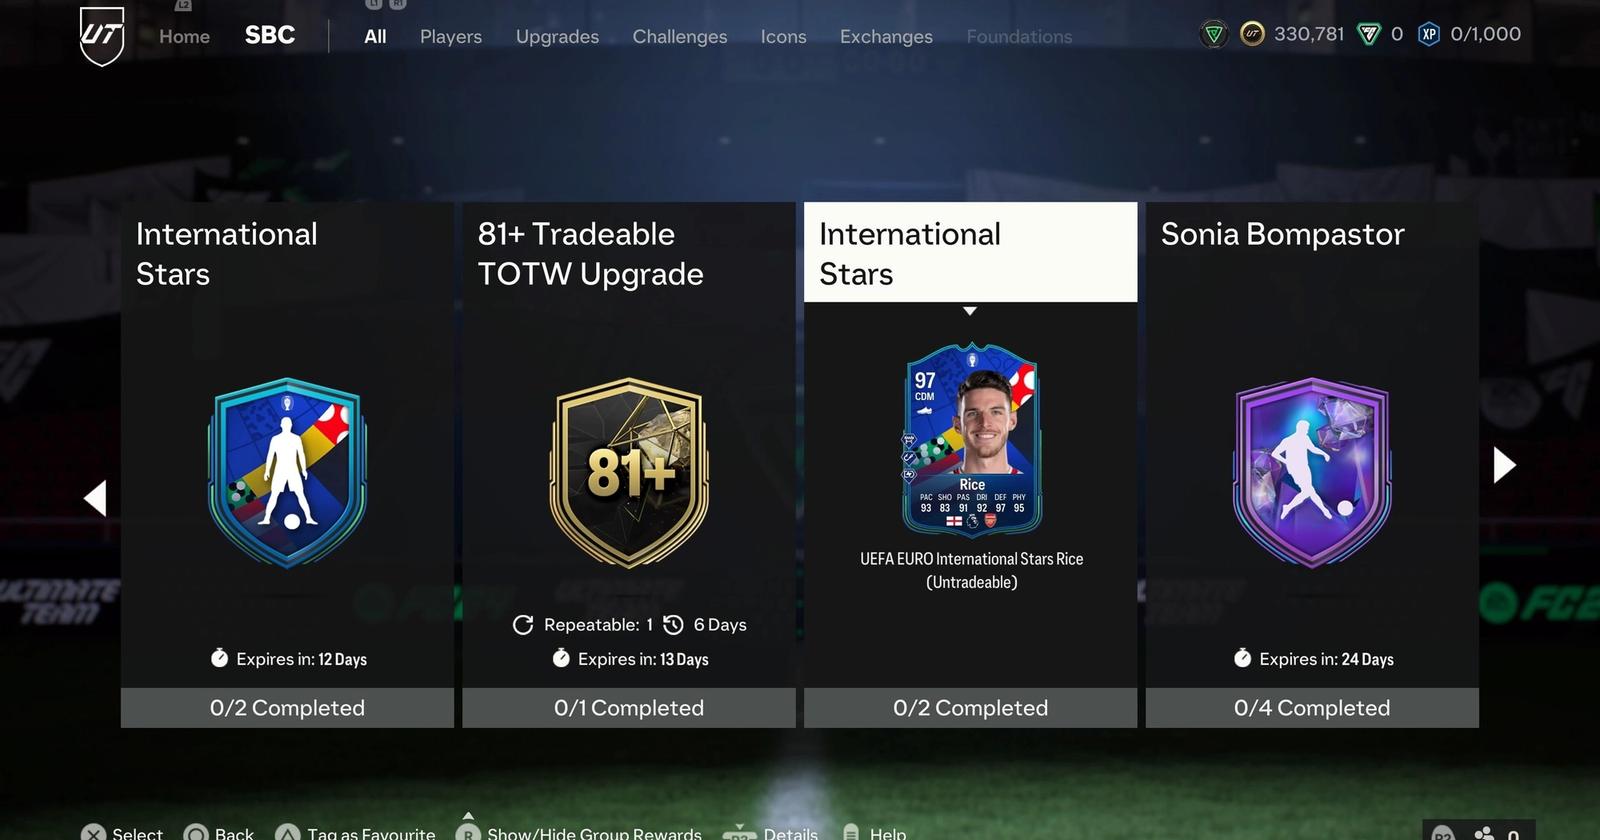
Task: Open the Players tab
Action: 451,36
